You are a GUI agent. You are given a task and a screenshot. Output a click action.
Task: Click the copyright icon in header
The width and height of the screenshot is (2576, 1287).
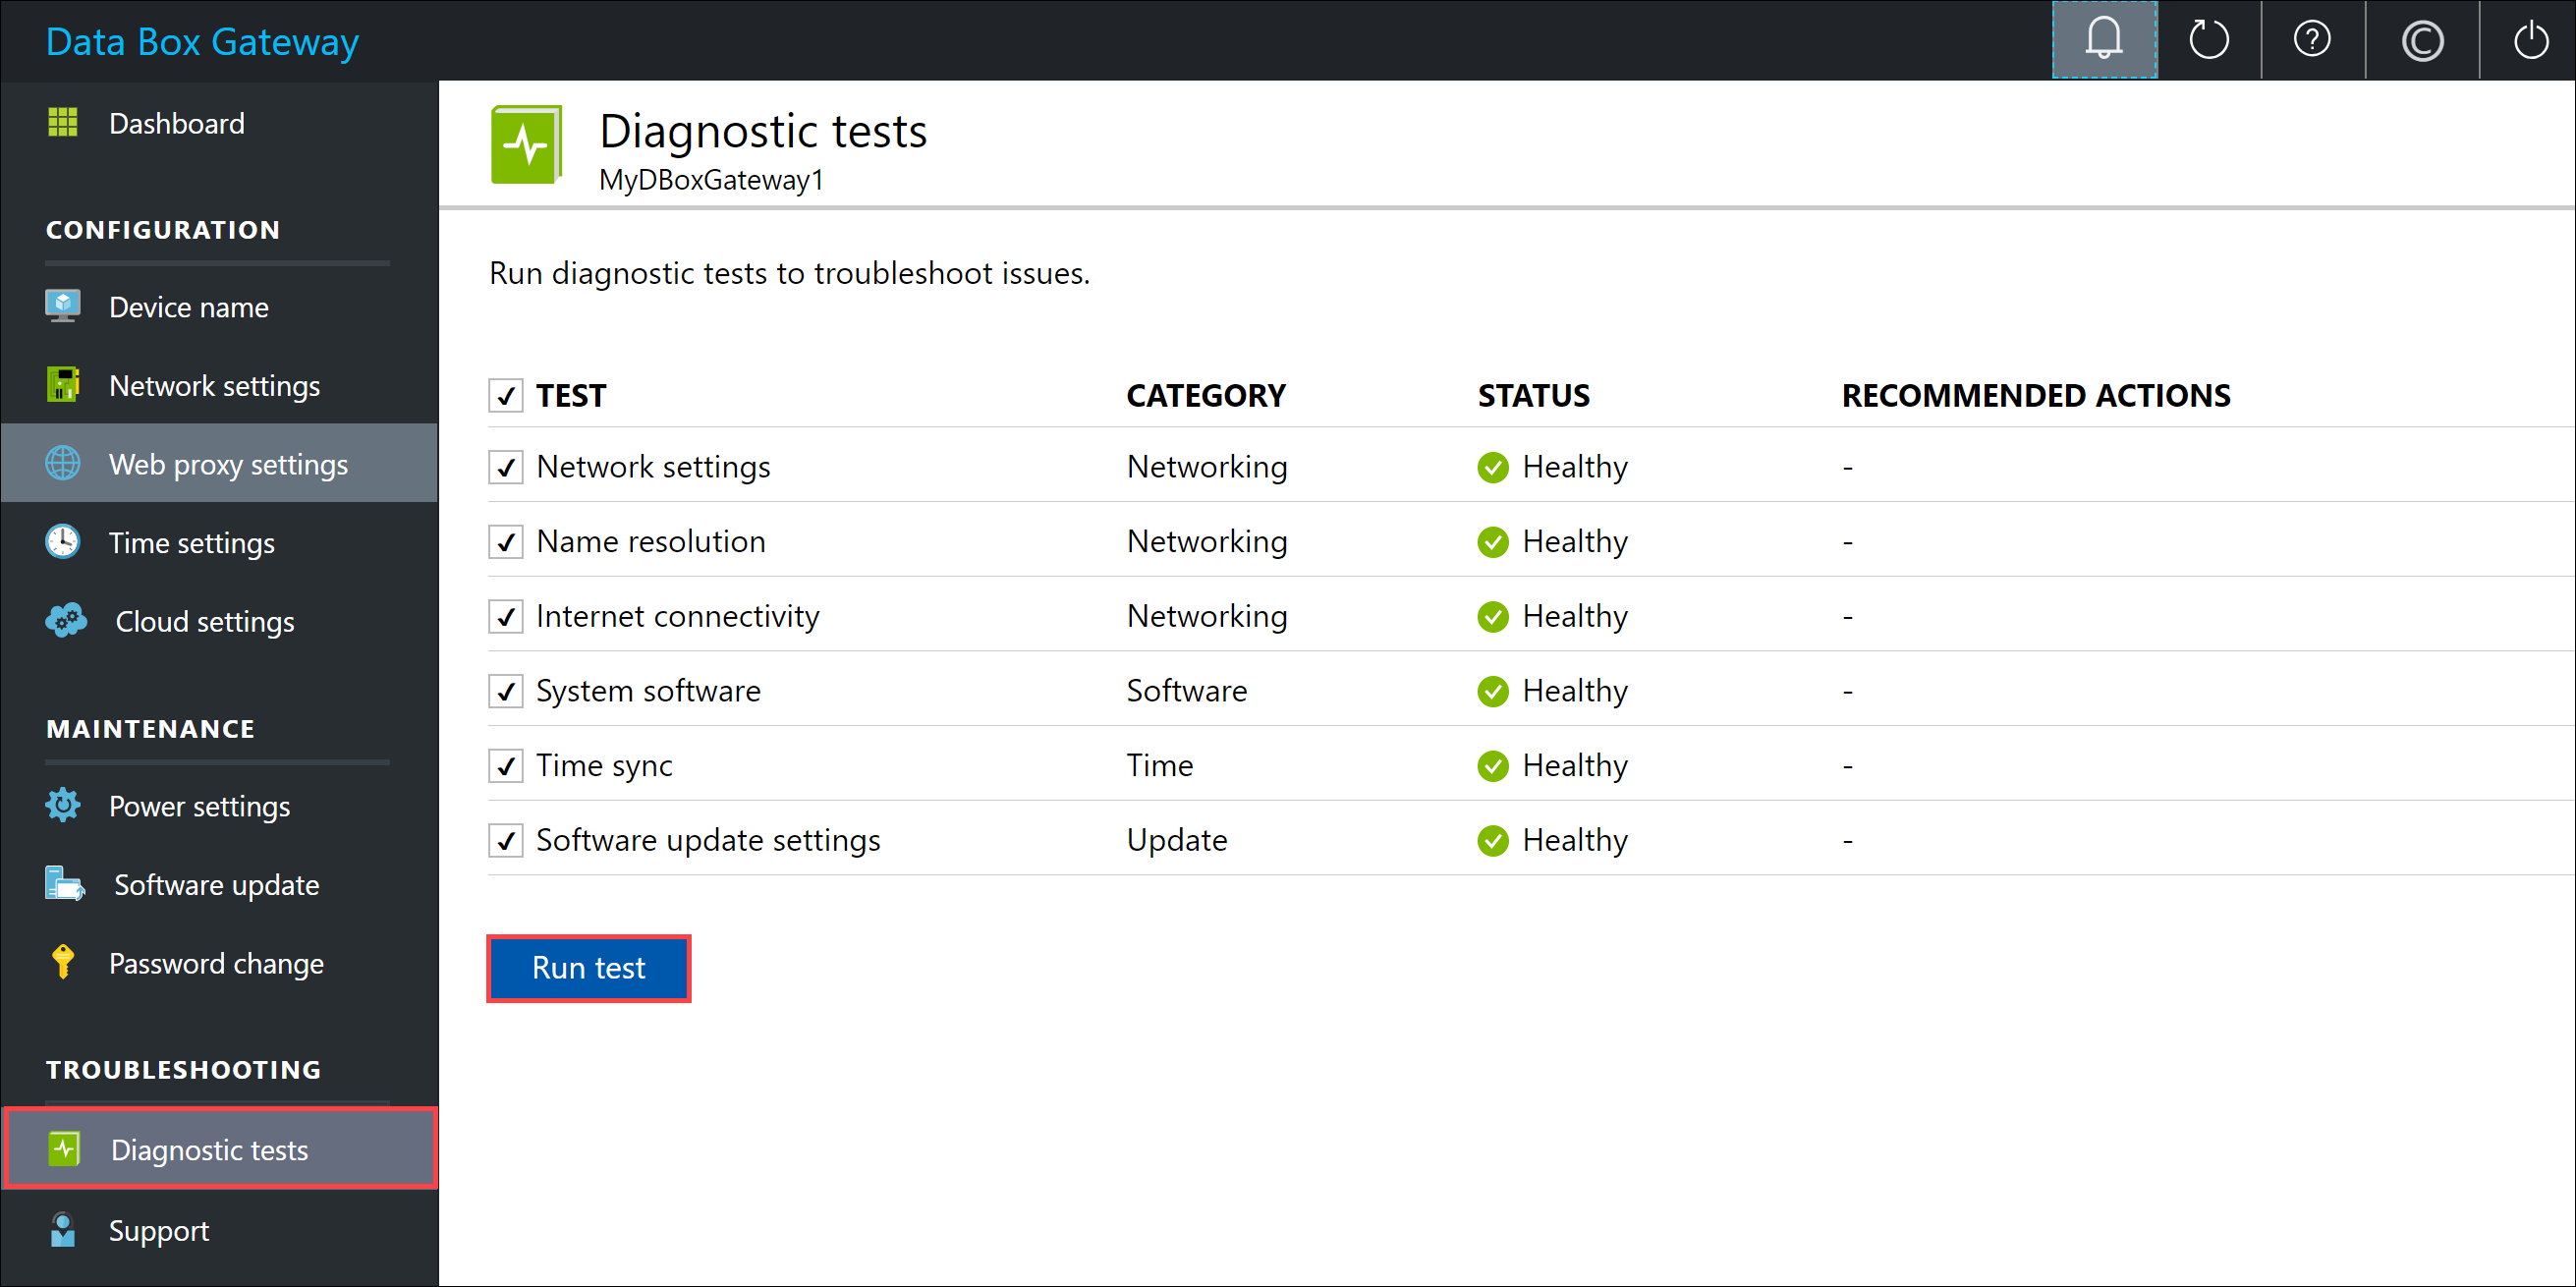tap(2422, 40)
